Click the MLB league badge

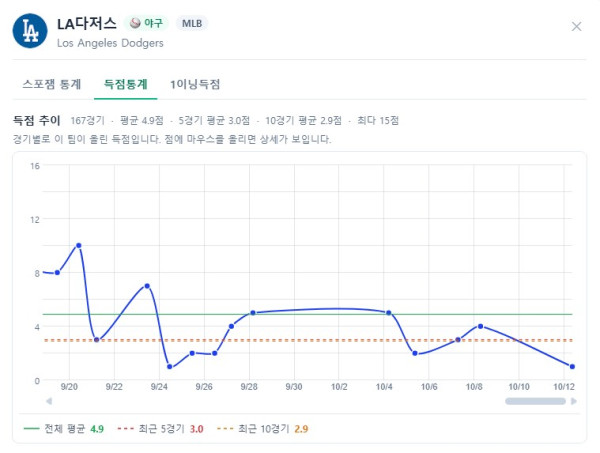tap(192, 23)
